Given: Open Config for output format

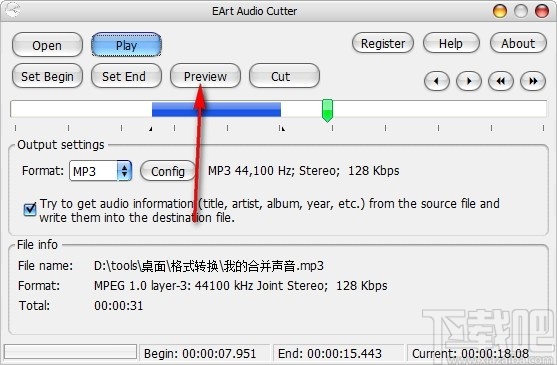Looking at the screenshot, I should [x=168, y=171].
